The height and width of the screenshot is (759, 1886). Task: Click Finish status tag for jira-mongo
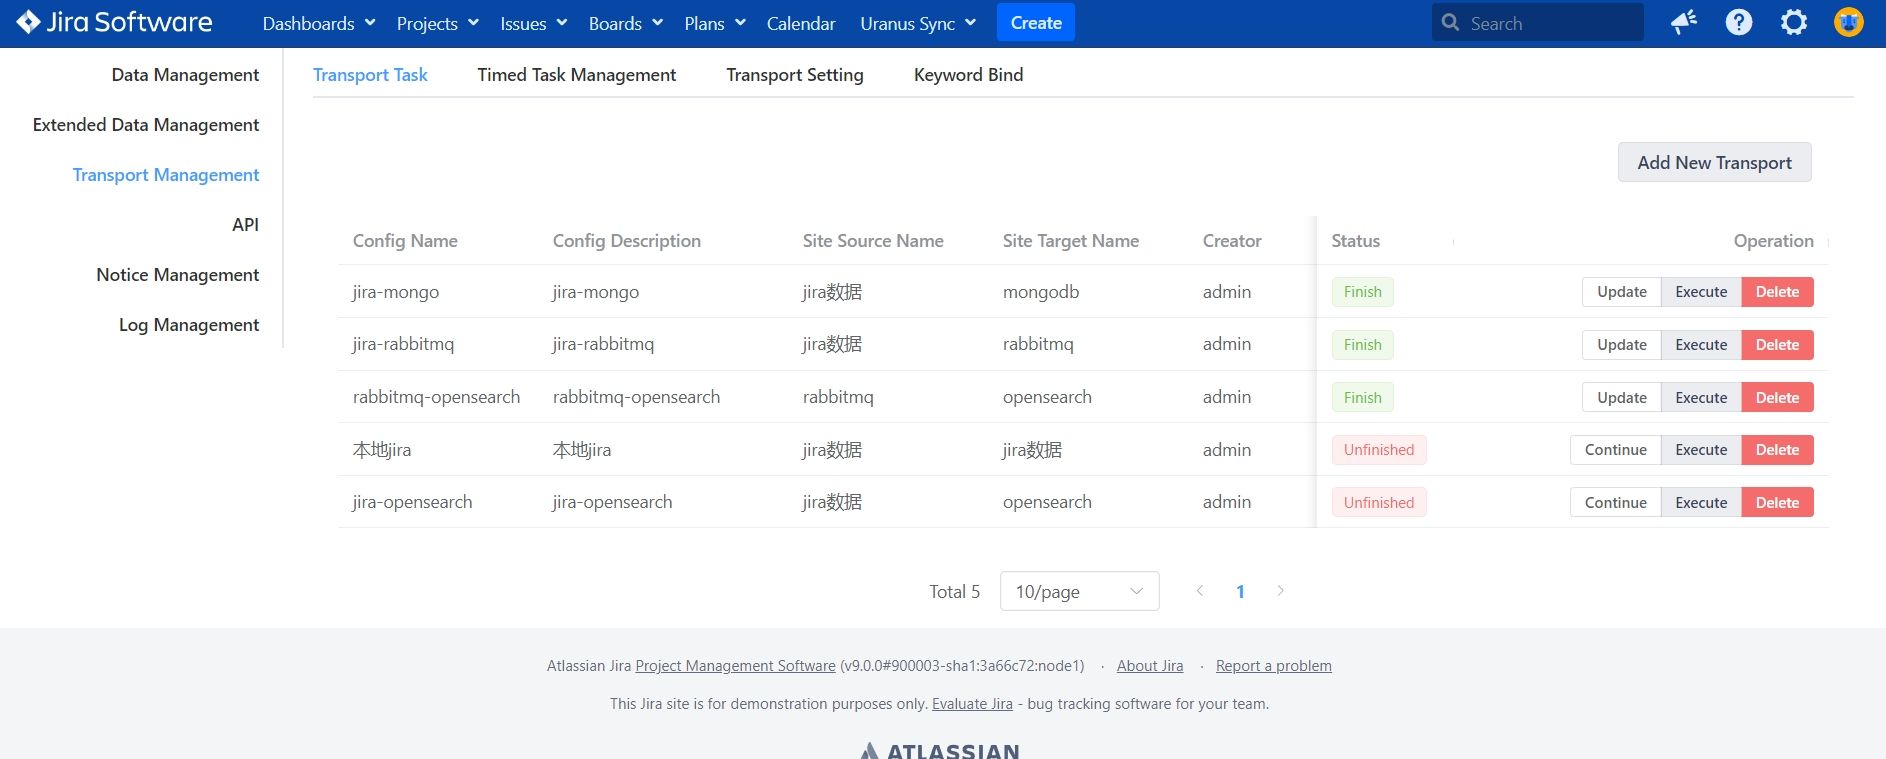point(1362,292)
